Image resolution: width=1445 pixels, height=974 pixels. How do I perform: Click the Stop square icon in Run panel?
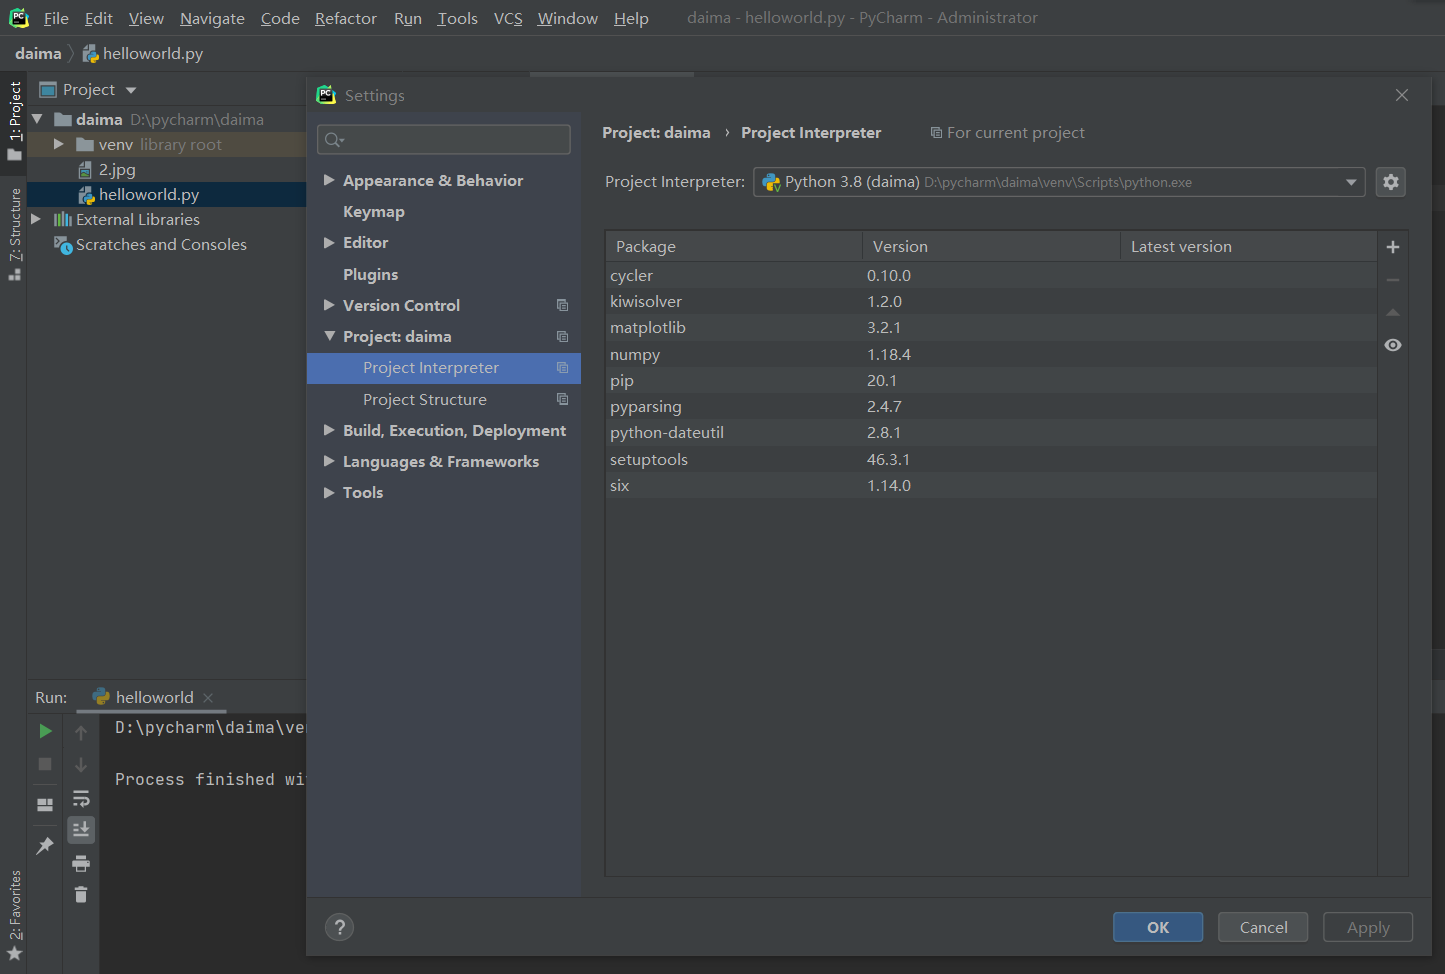[45, 764]
